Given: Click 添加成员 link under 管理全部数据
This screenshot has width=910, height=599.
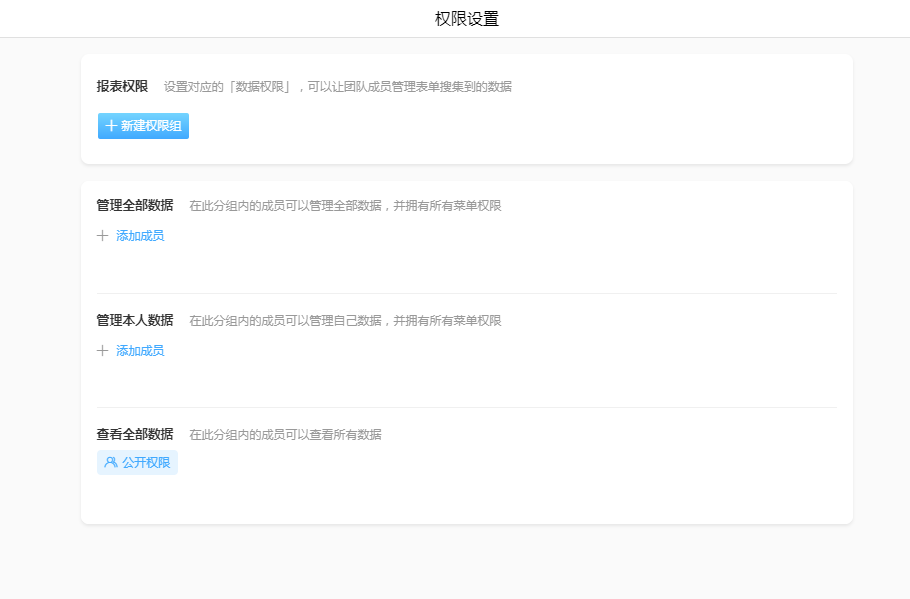Looking at the screenshot, I should tap(140, 236).
